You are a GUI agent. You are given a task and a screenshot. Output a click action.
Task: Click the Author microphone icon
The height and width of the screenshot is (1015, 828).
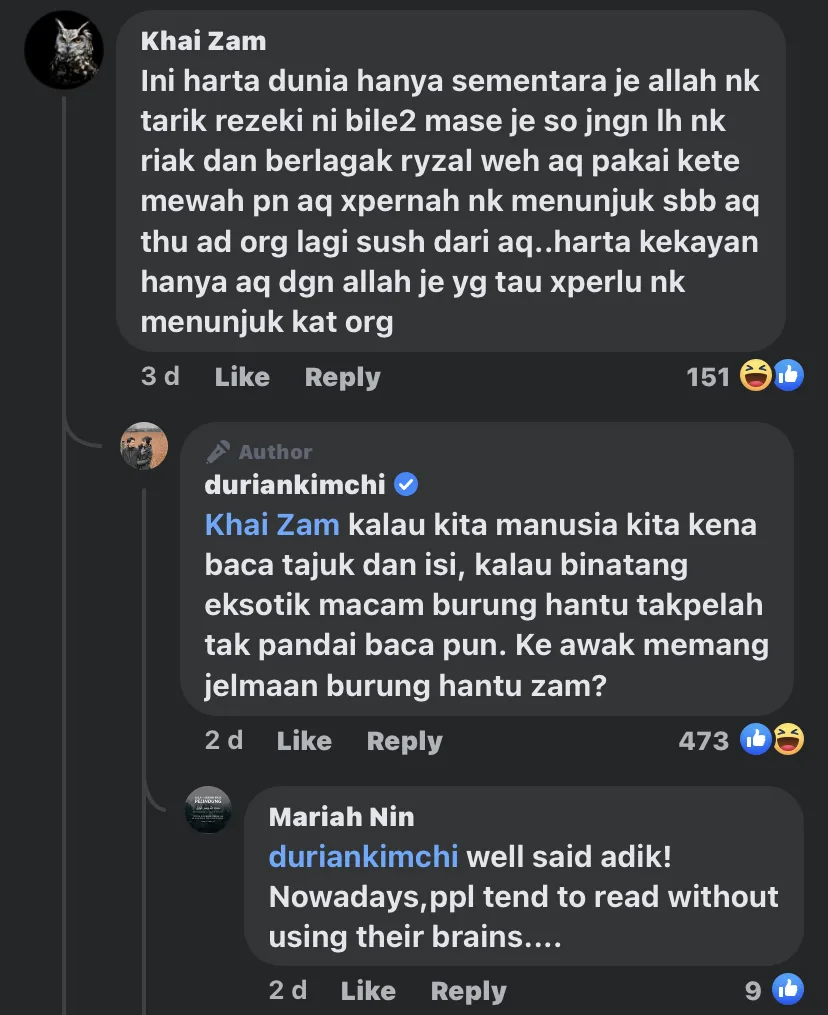pyautogui.click(x=218, y=452)
